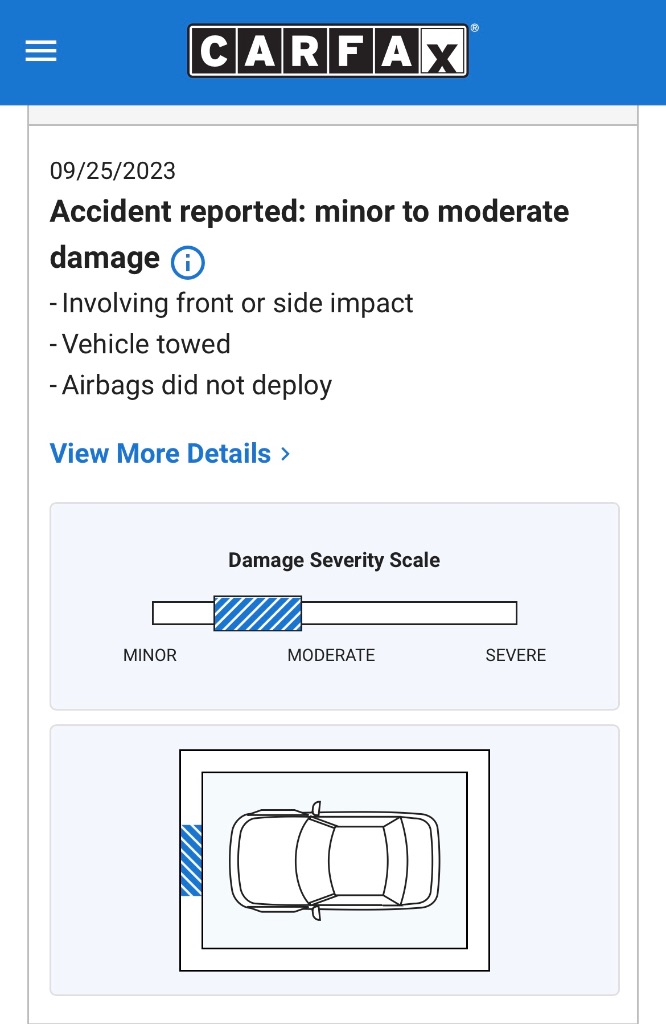This screenshot has height=1024, width=666.
Task: Click the MODERATE severity label
Action: pyautogui.click(x=331, y=655)
